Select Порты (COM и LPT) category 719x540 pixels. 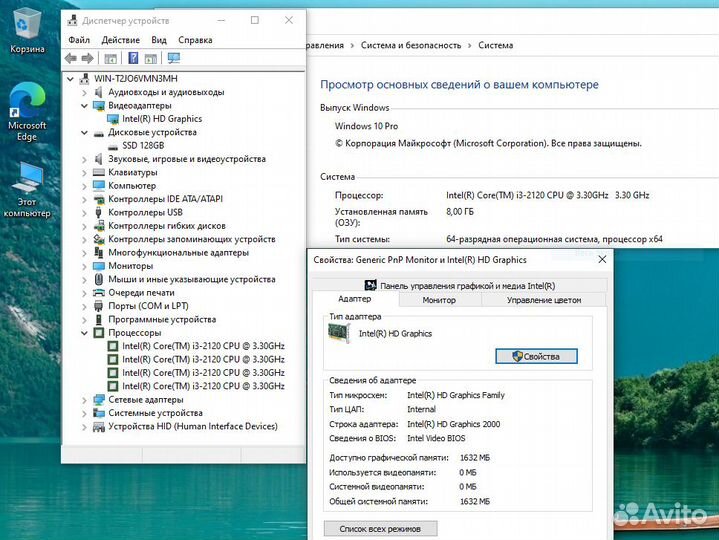(148, 306)
